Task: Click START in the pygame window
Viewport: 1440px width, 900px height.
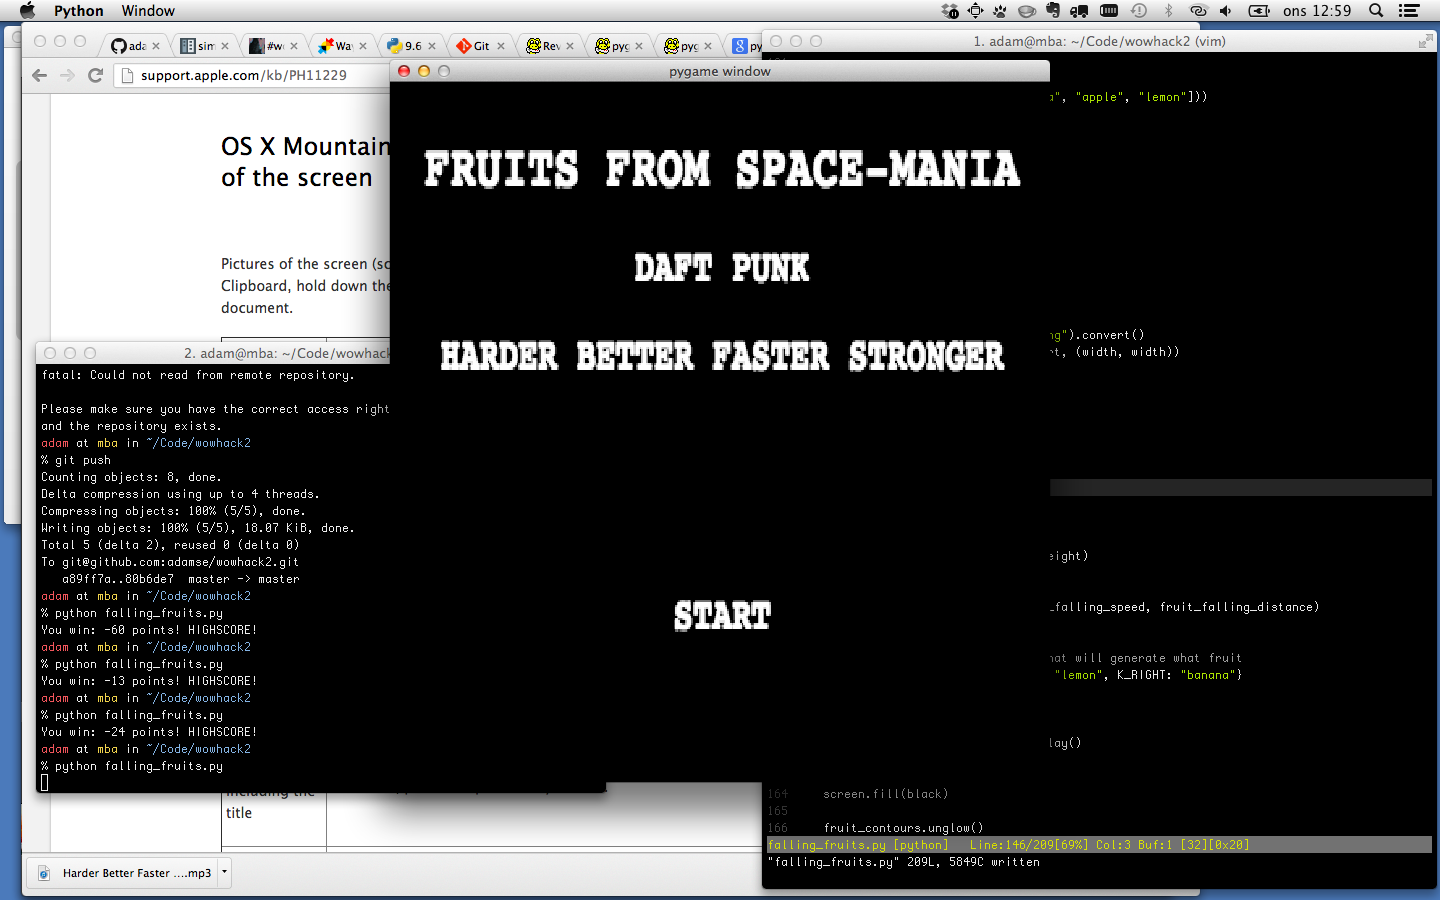Action: pyautogui.click(x=722, y=616)
